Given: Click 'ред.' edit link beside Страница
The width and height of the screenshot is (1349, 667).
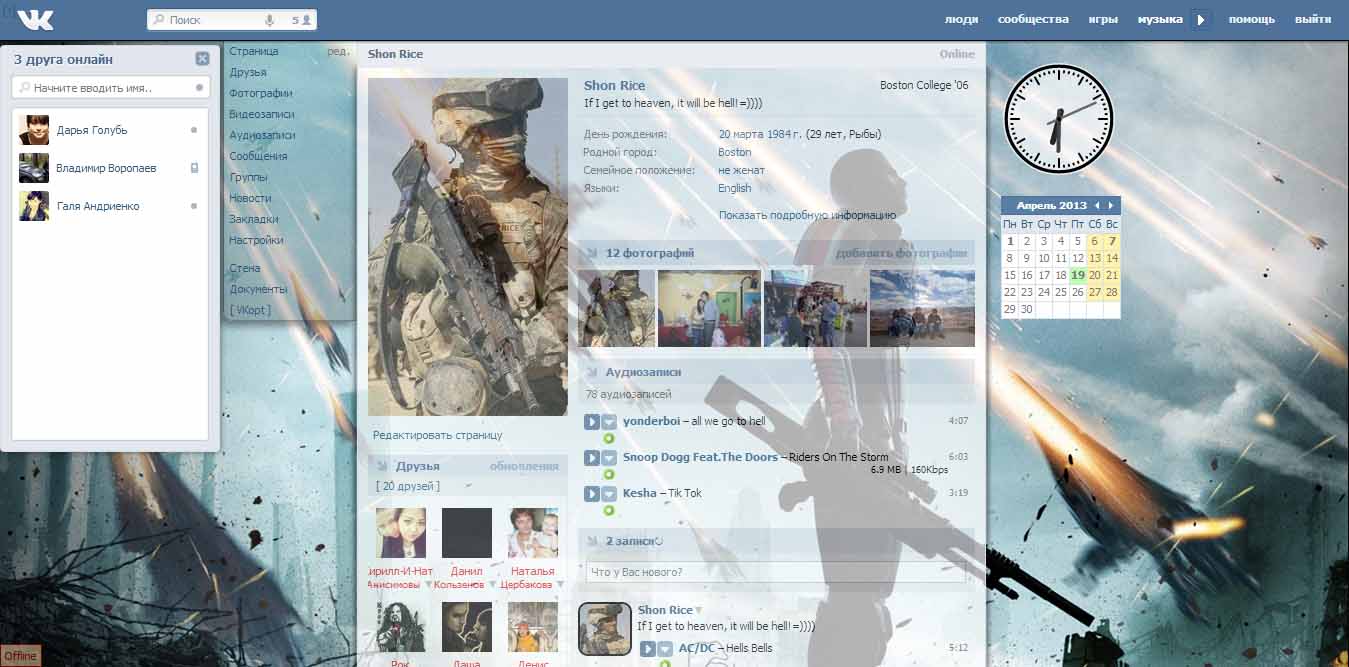Looking at the screenshot, I should click(338, 51).
